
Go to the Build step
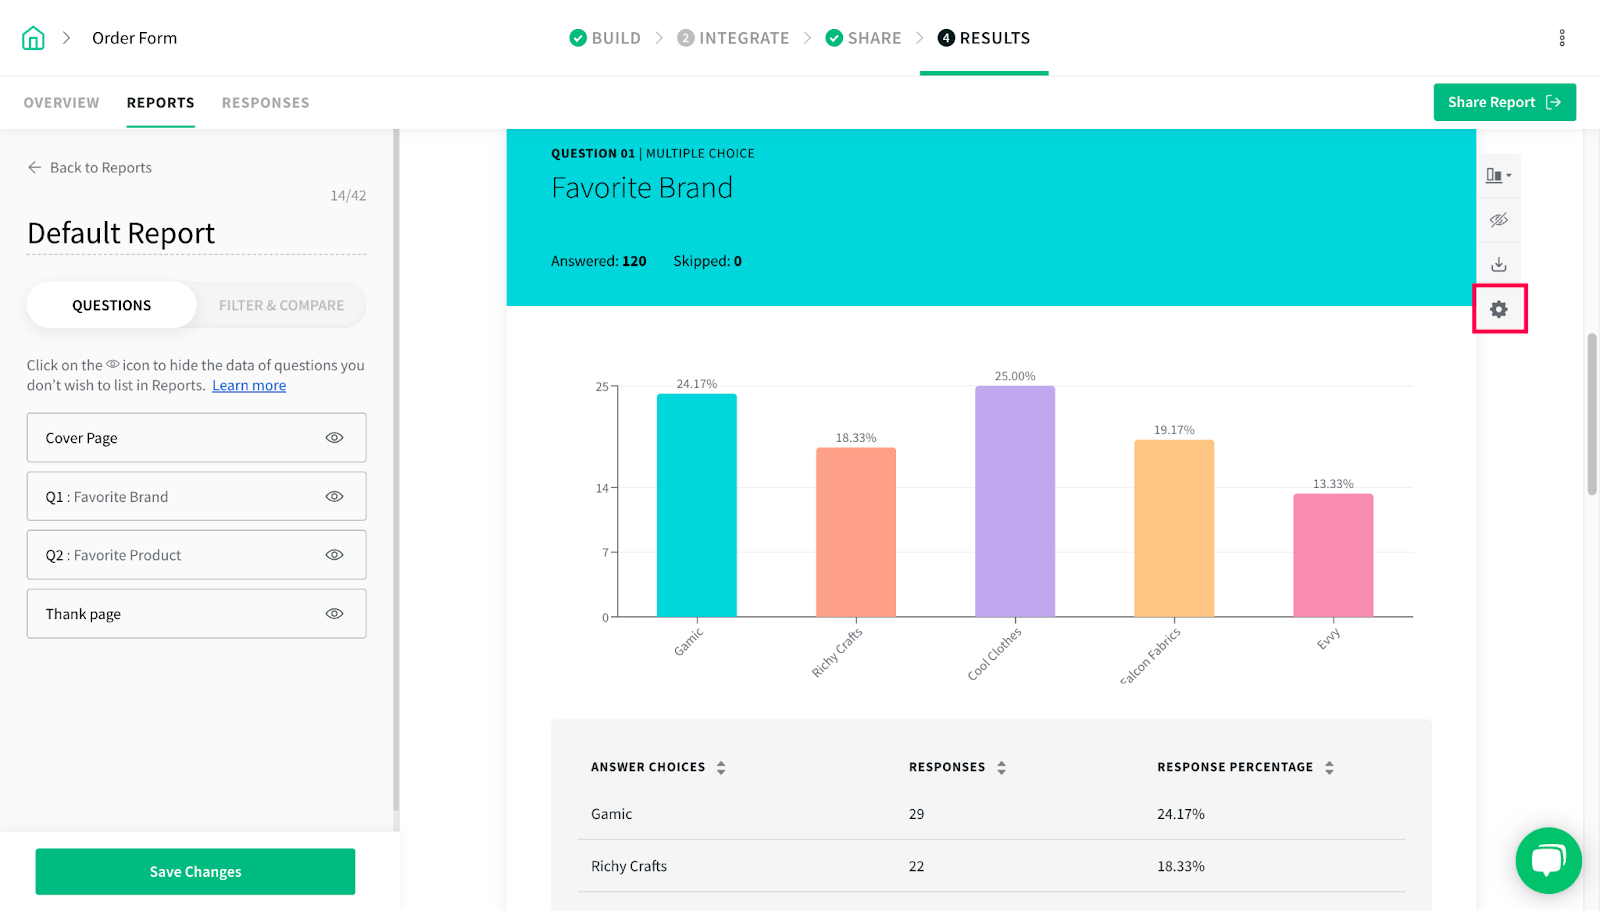[605, 38]
